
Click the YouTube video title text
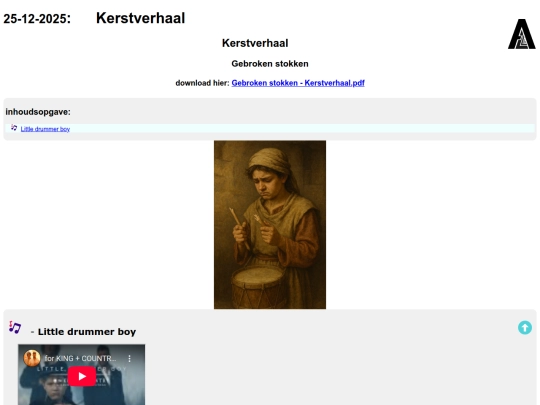[x=80, y=359]
